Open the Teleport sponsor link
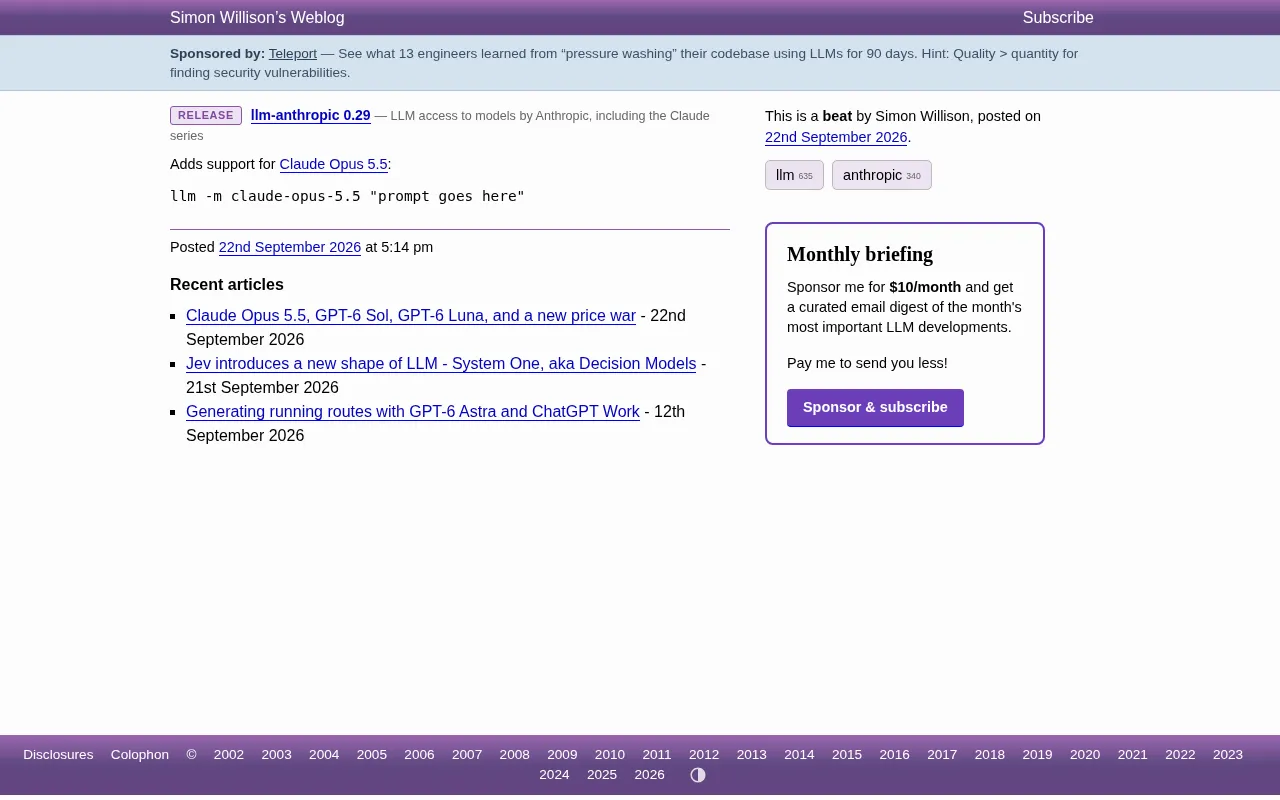This screenshot has height=800, width=1280. [x=293, y=54]
